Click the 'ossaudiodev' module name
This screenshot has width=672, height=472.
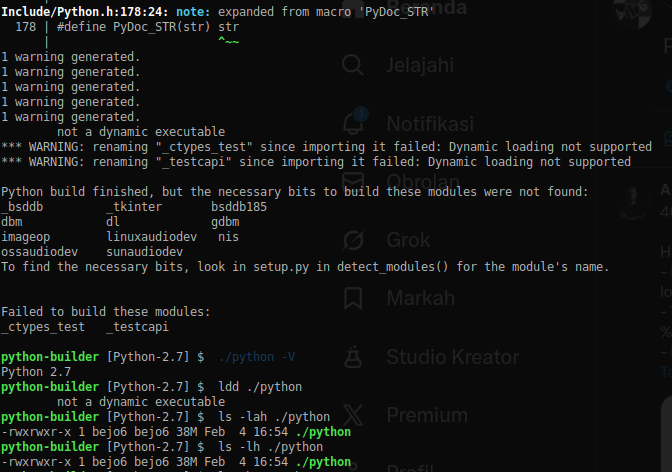[39, 252]
